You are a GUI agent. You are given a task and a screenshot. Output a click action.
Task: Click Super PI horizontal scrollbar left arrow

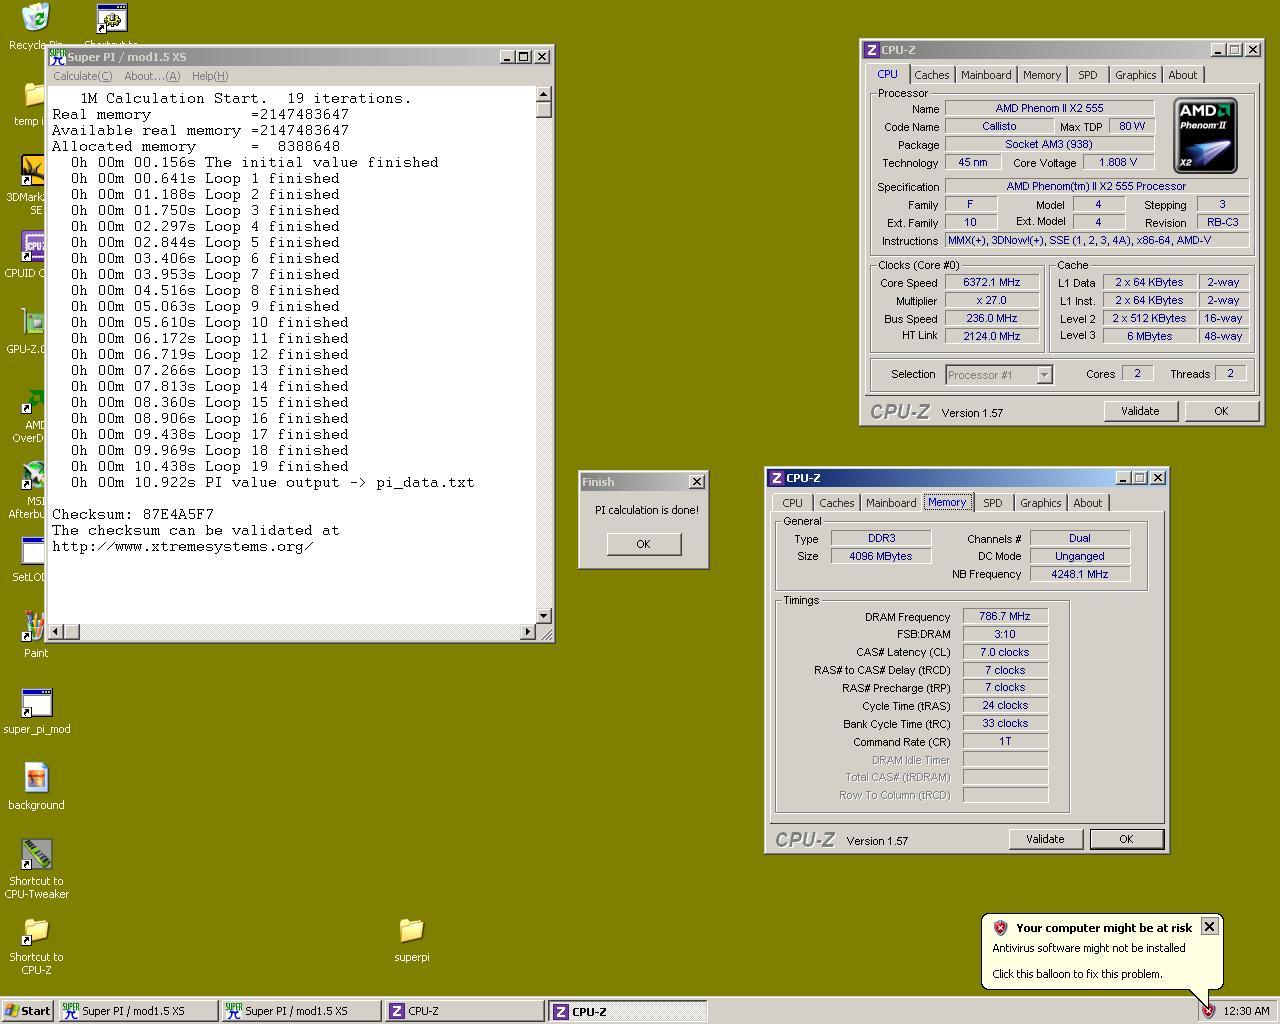56,631
